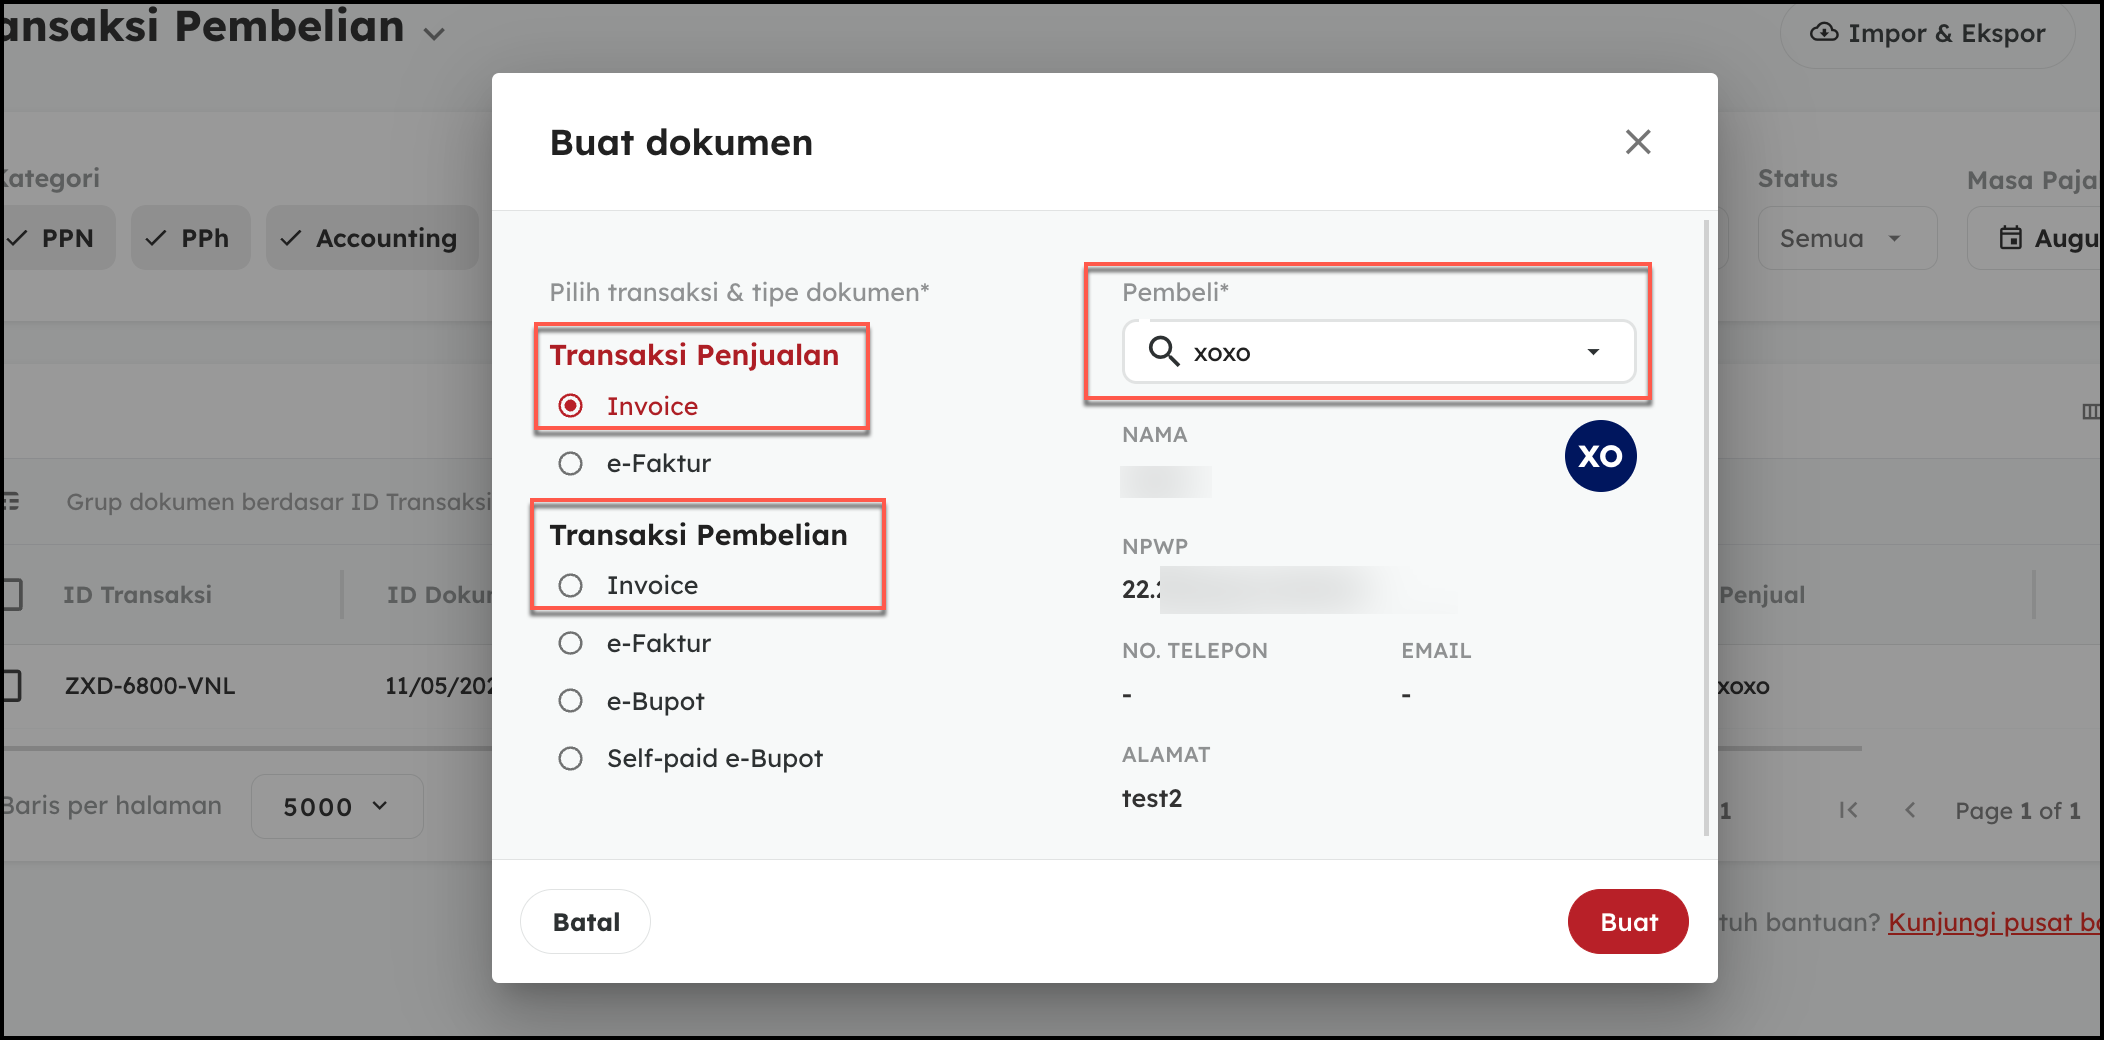Choose the e-Bupot radio option

[x=571, y=701]
